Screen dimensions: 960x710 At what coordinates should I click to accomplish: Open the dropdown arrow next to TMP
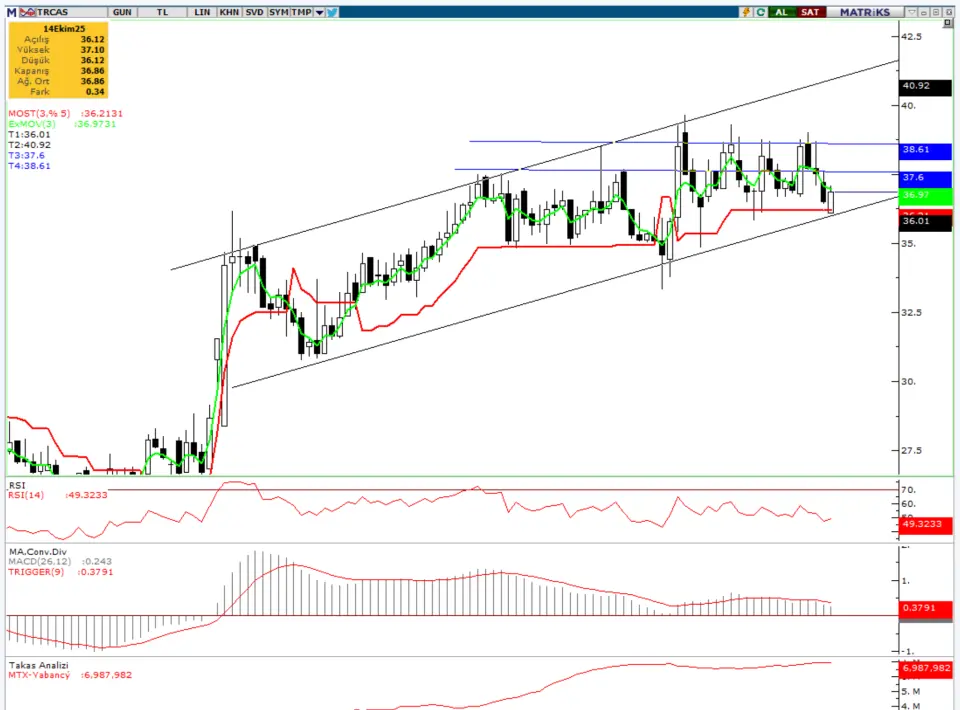coord(319,11)
